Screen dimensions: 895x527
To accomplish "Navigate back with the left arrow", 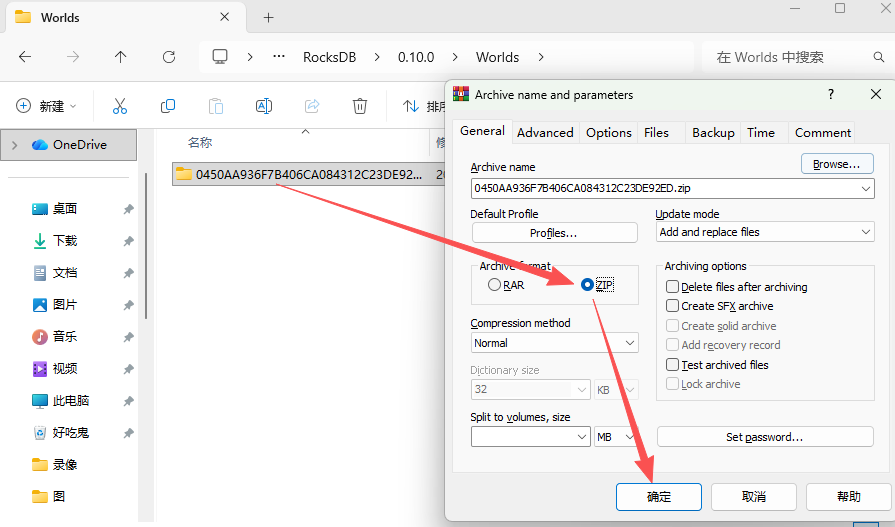I will coord(25,57).
